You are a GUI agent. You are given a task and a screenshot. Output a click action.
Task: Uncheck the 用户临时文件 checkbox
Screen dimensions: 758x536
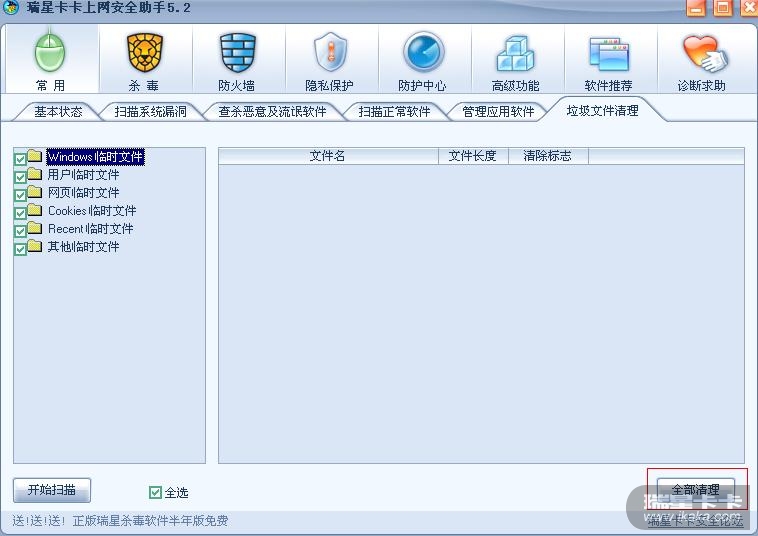(x=20, y=177)
